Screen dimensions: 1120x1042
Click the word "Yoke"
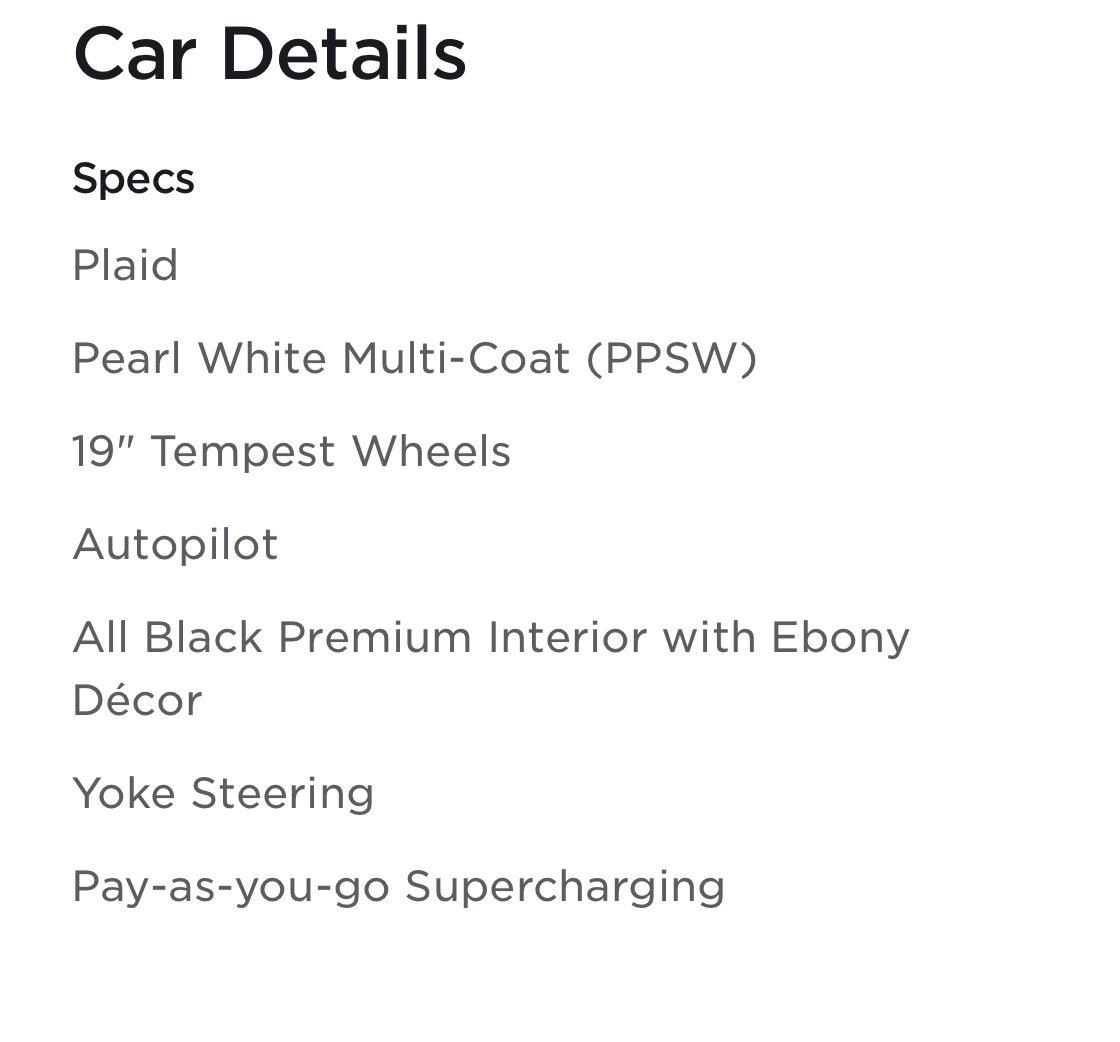coord(124,794)
